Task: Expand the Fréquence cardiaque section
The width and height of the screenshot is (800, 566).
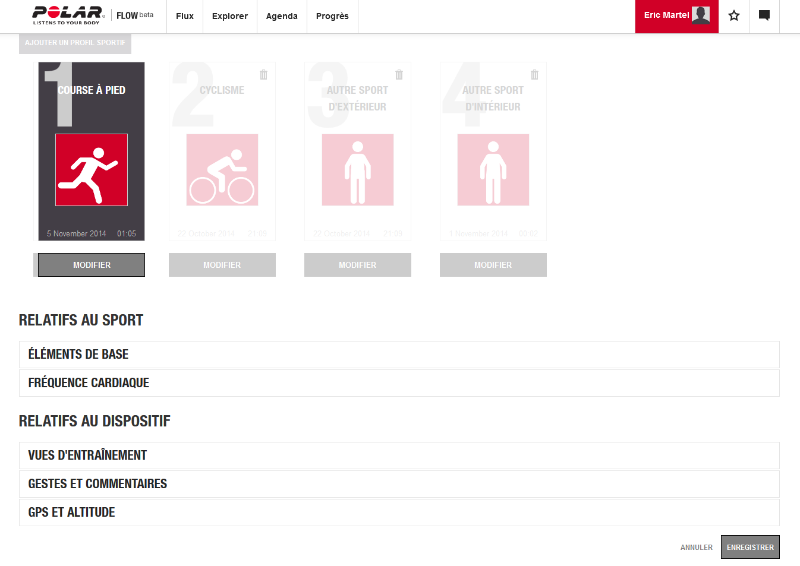Action: 399,383
